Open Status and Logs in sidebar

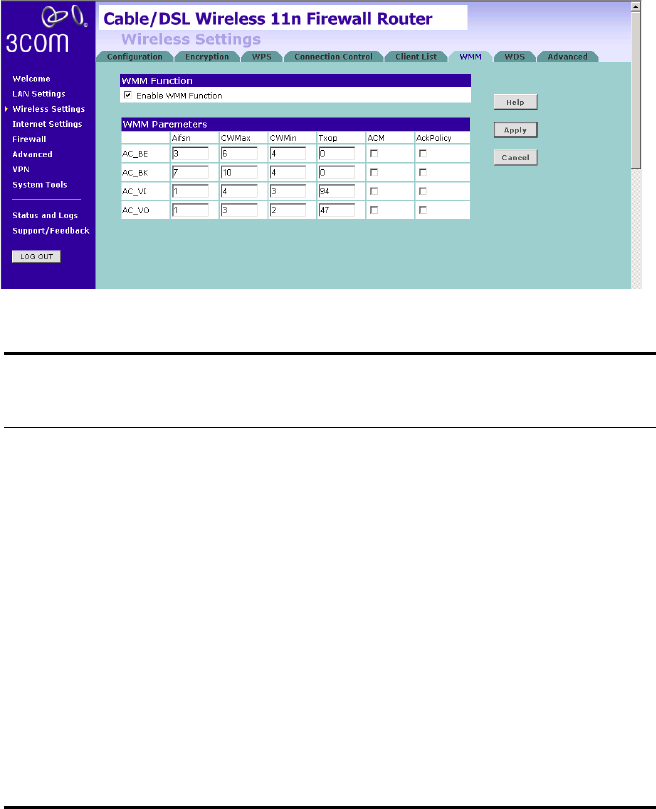tap(45, 215)
